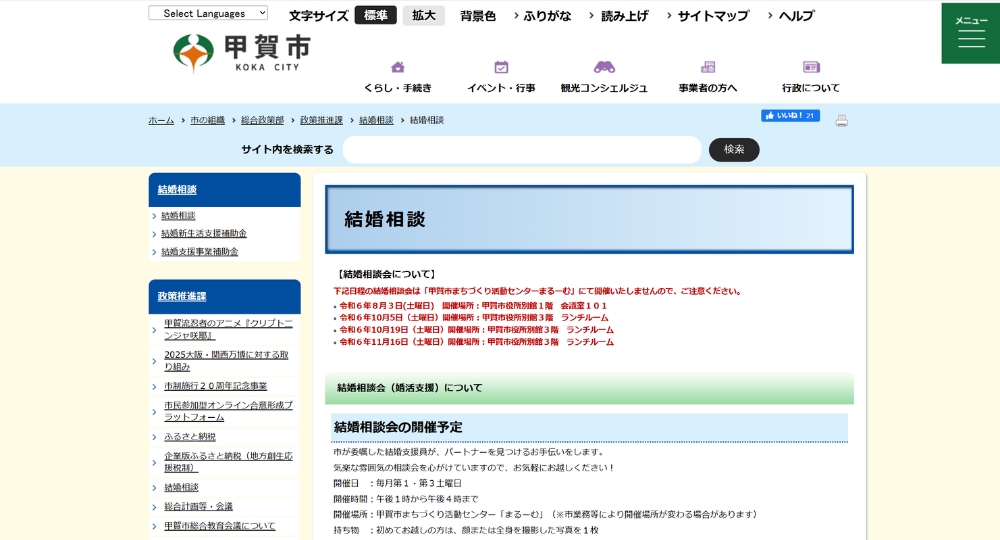
Task: Click the printer icon
Action: [x=842, y=120]
